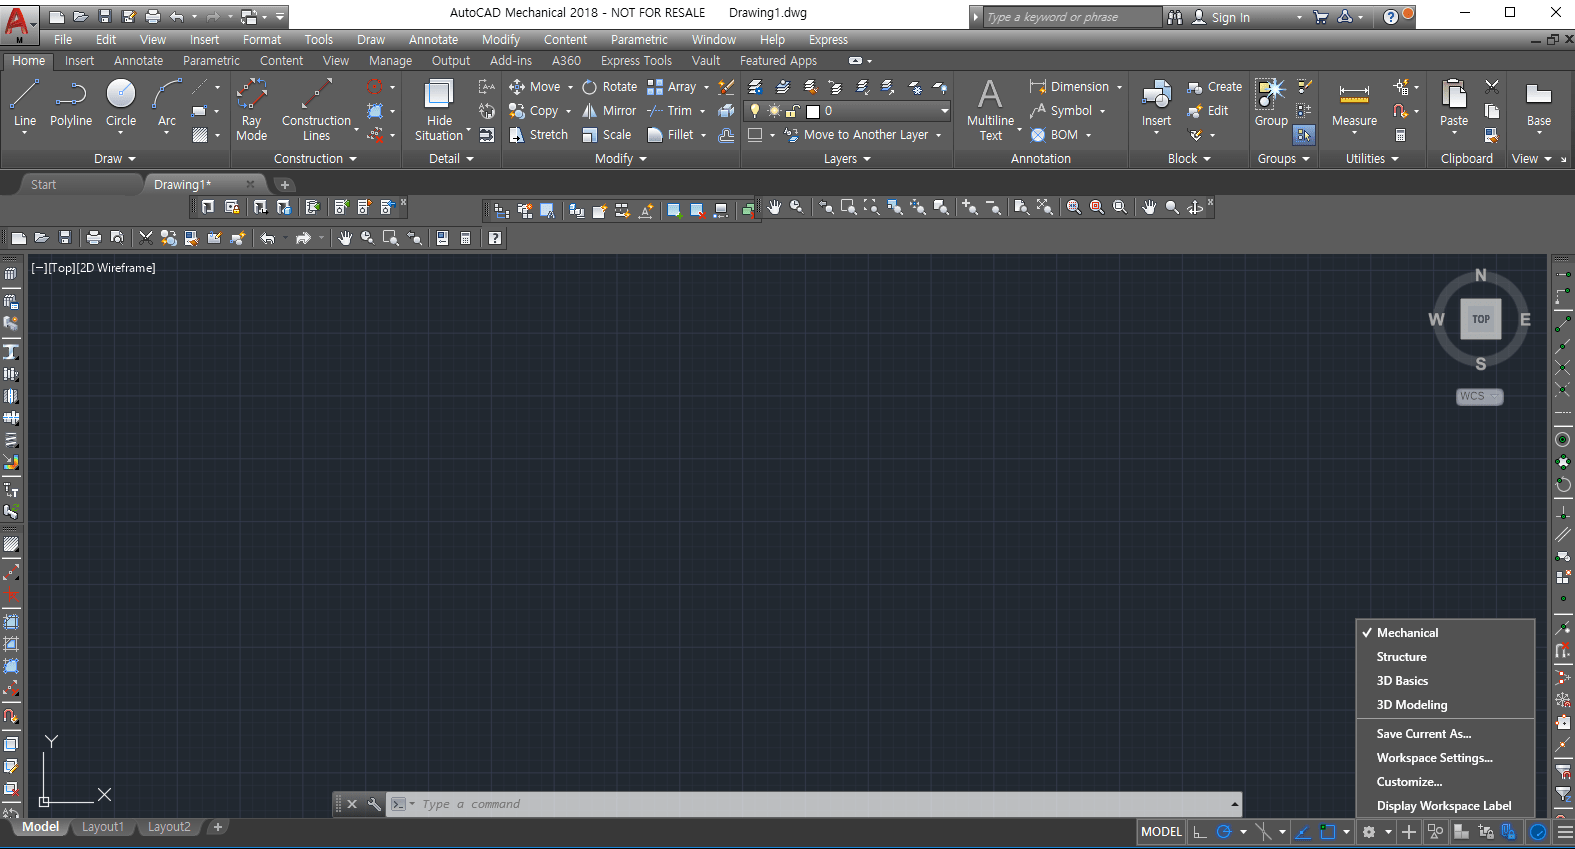The width and height of the screenshot is (1575, 849).
Task: Select the Circle tool
Action: tap(121, 105)
